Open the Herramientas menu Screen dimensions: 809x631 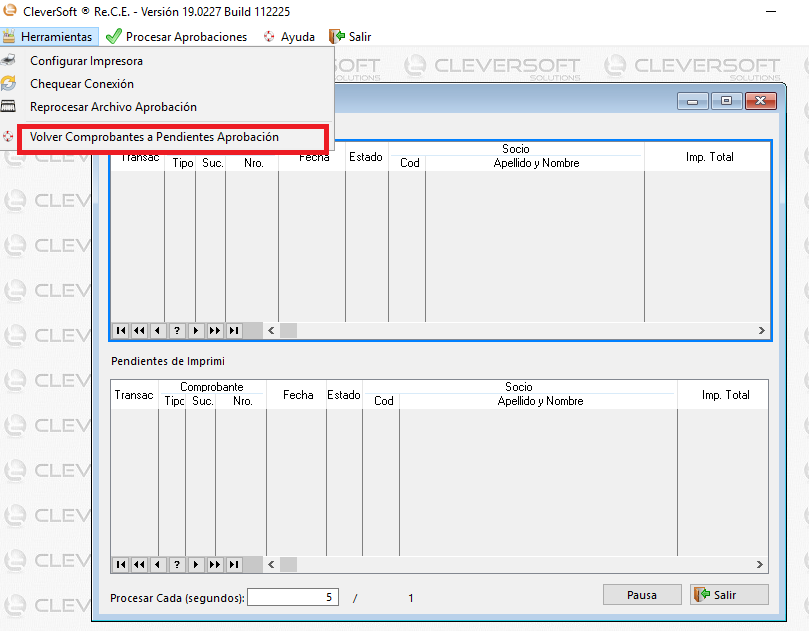point(48,37)
